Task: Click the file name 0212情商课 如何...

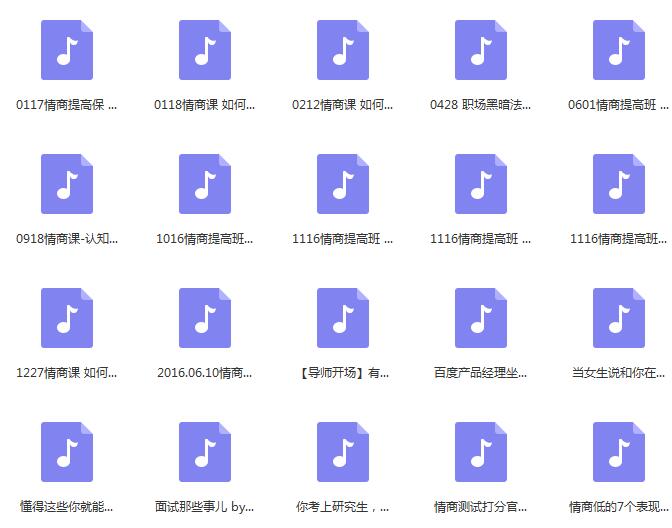Action: (x=342, y=105)
